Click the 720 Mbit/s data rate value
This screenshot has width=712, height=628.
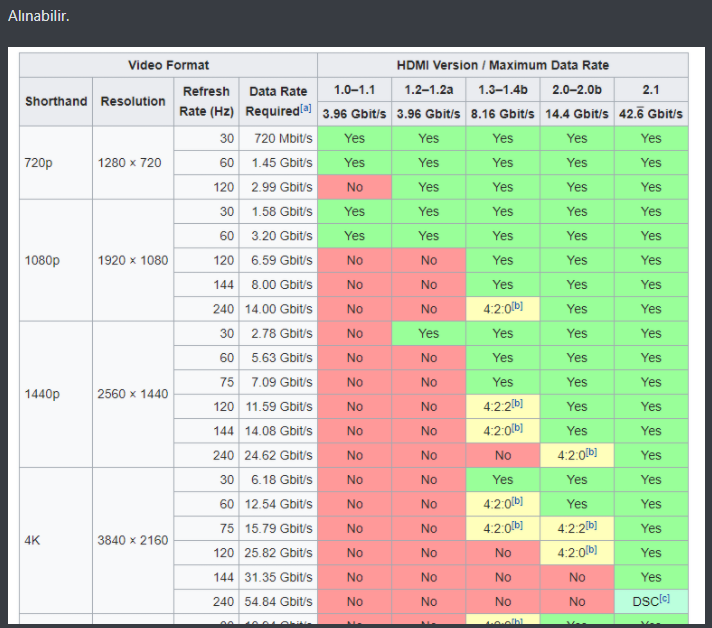pos(283,138)
